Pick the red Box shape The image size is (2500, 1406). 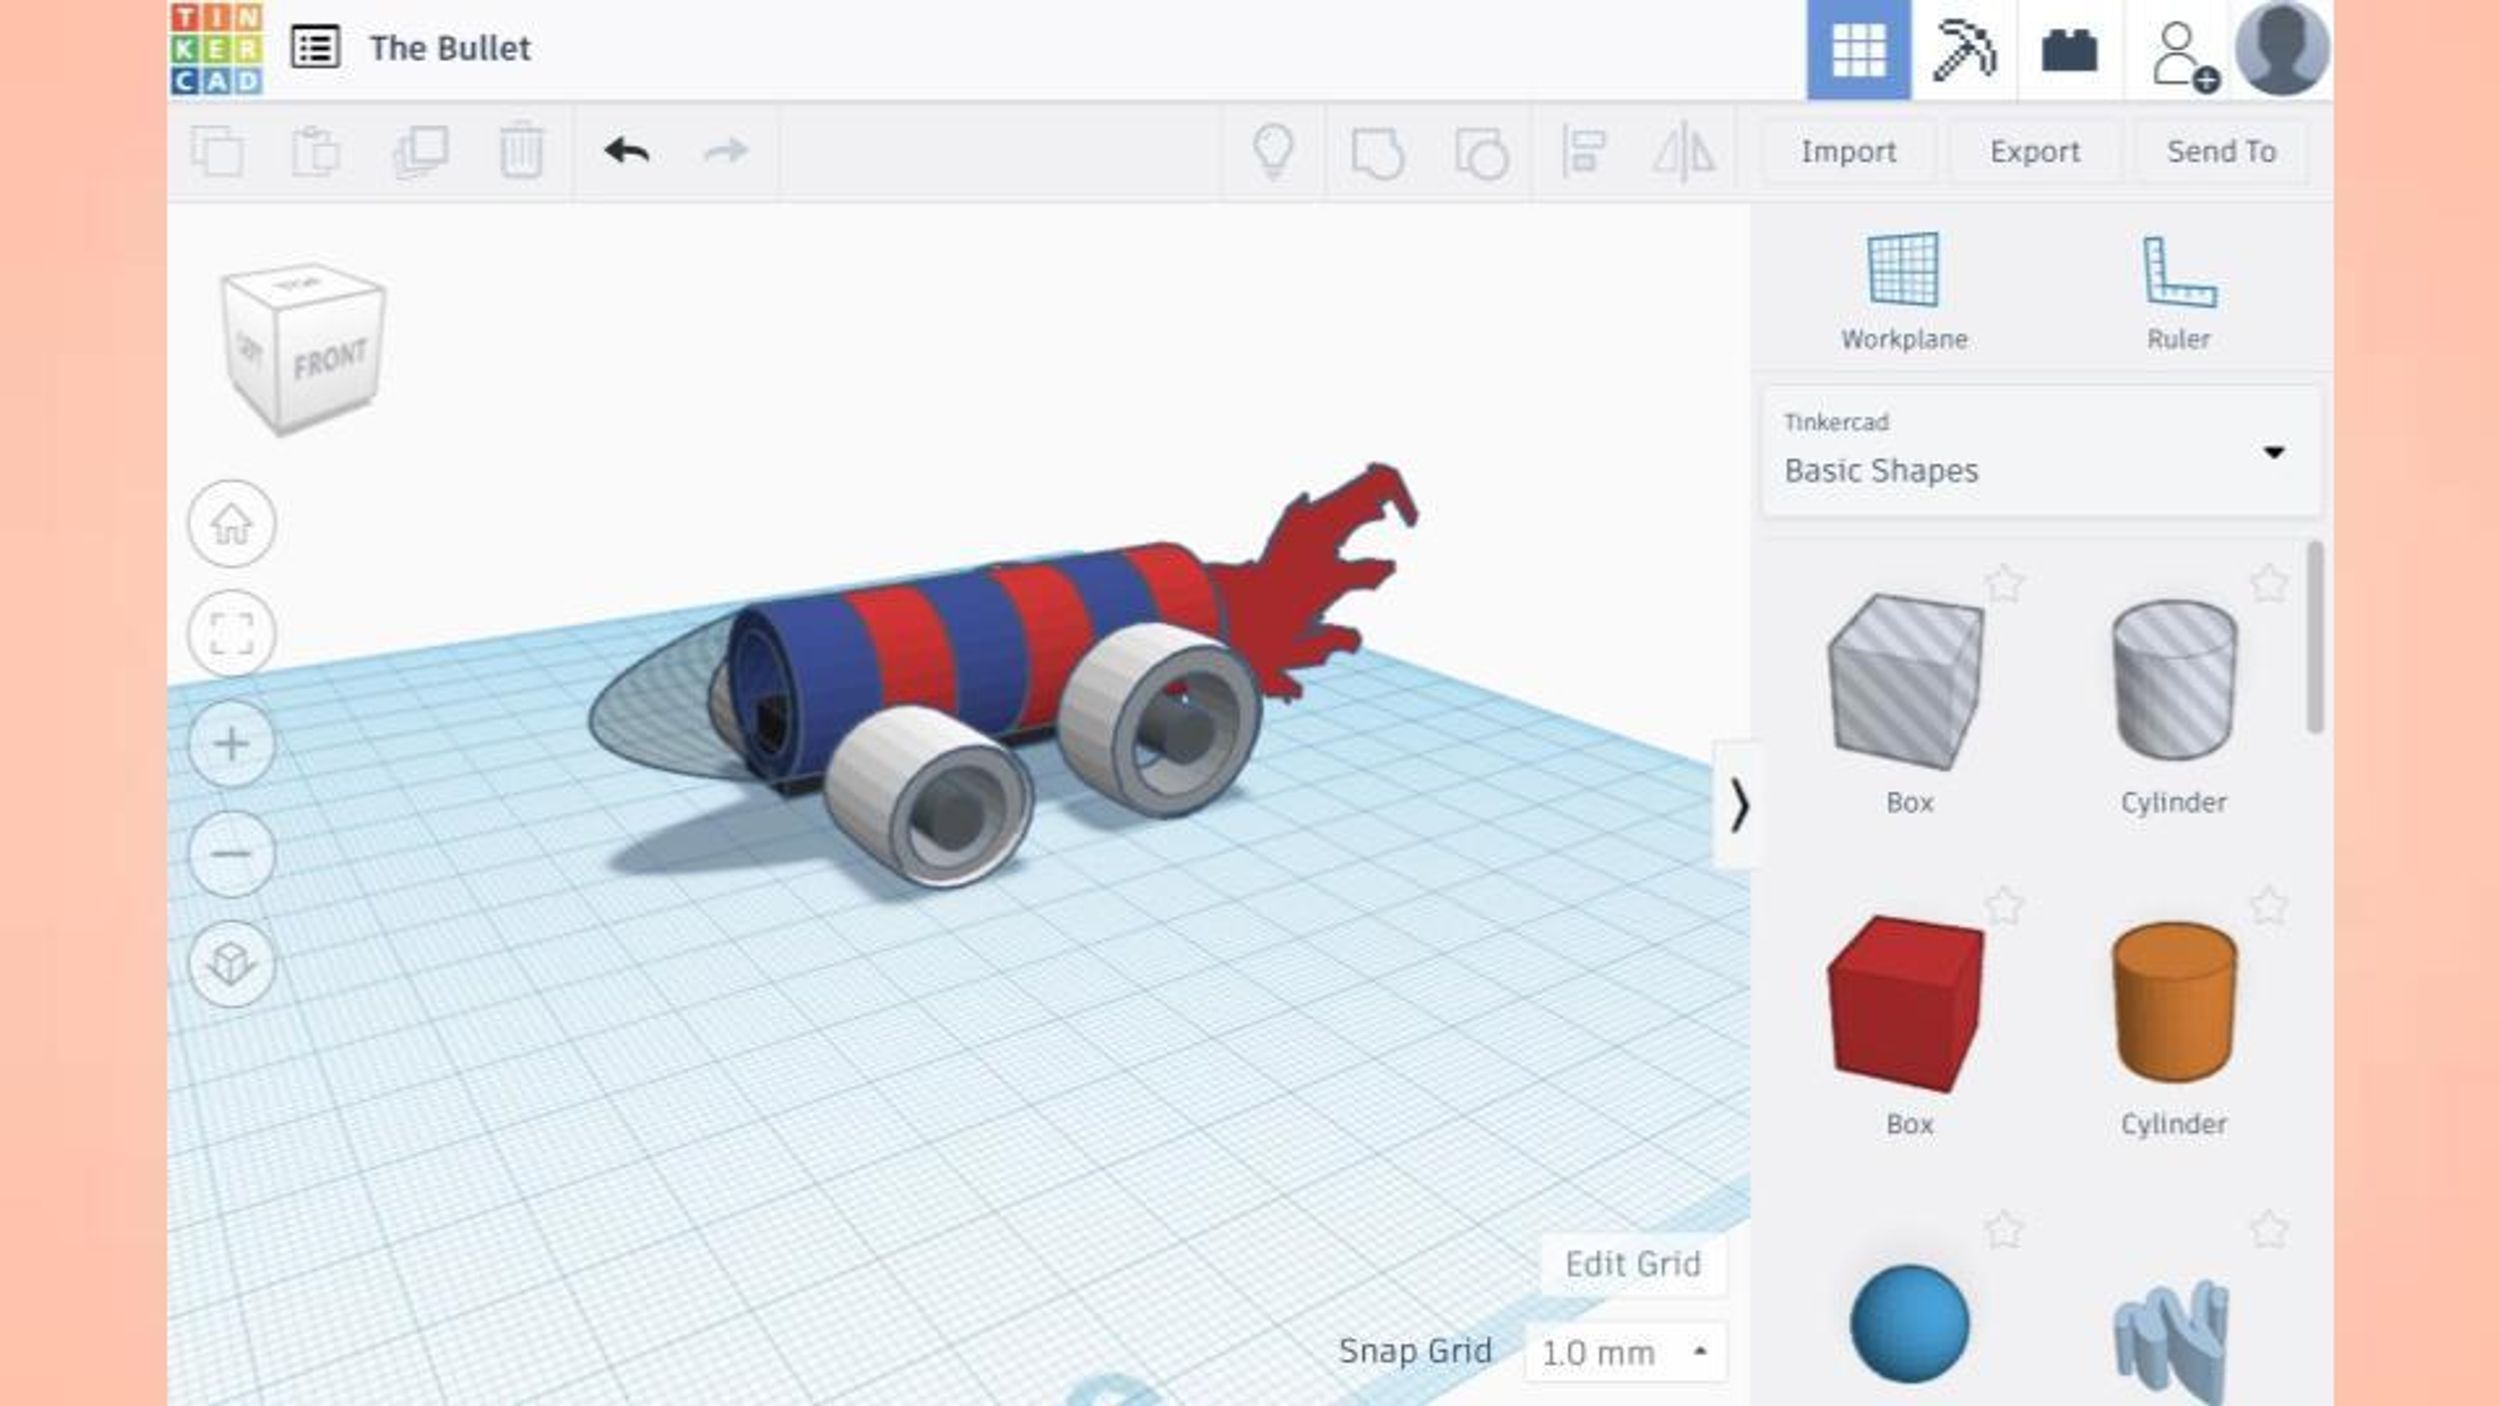(x=1906, y=1004)
